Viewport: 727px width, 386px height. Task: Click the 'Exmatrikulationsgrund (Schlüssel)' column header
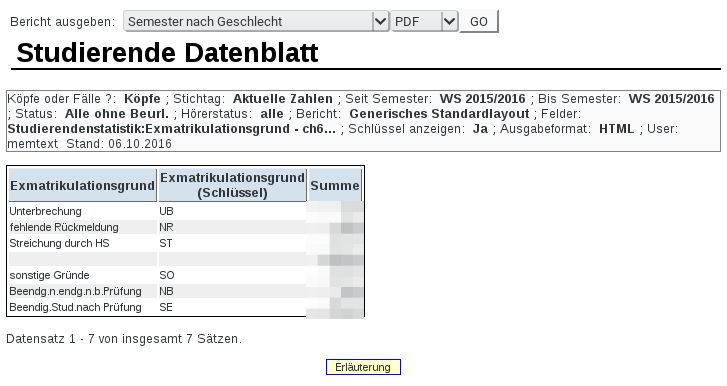(232, 185)
